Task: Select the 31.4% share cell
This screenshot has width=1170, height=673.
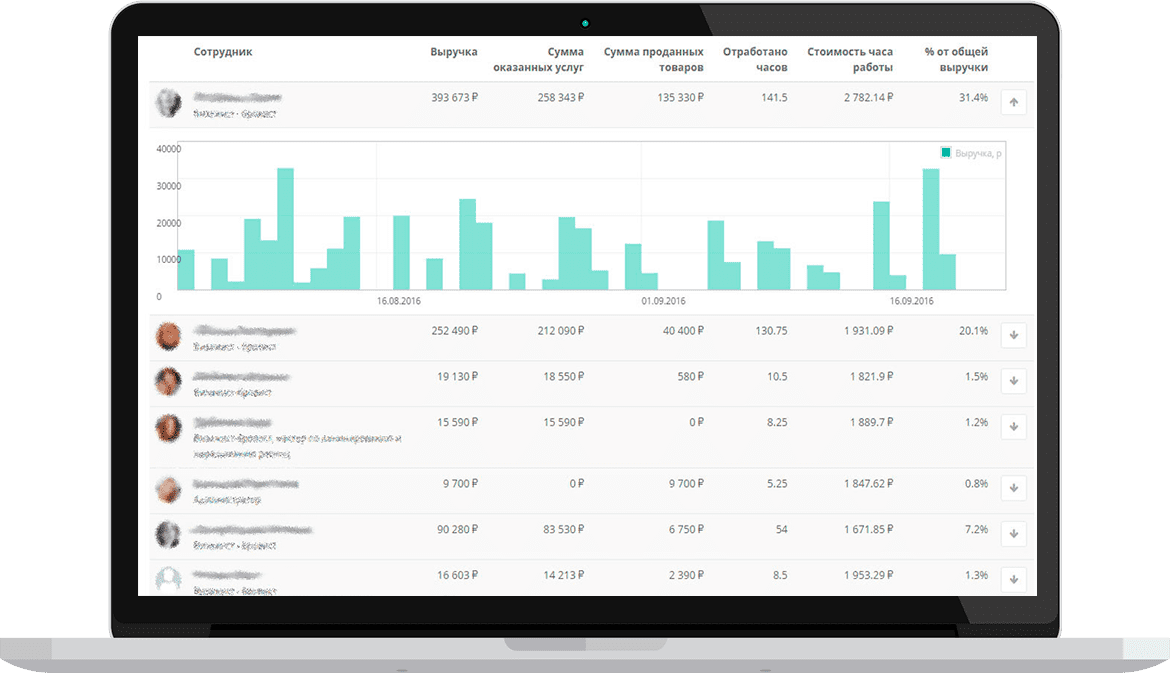Action: 973,98
